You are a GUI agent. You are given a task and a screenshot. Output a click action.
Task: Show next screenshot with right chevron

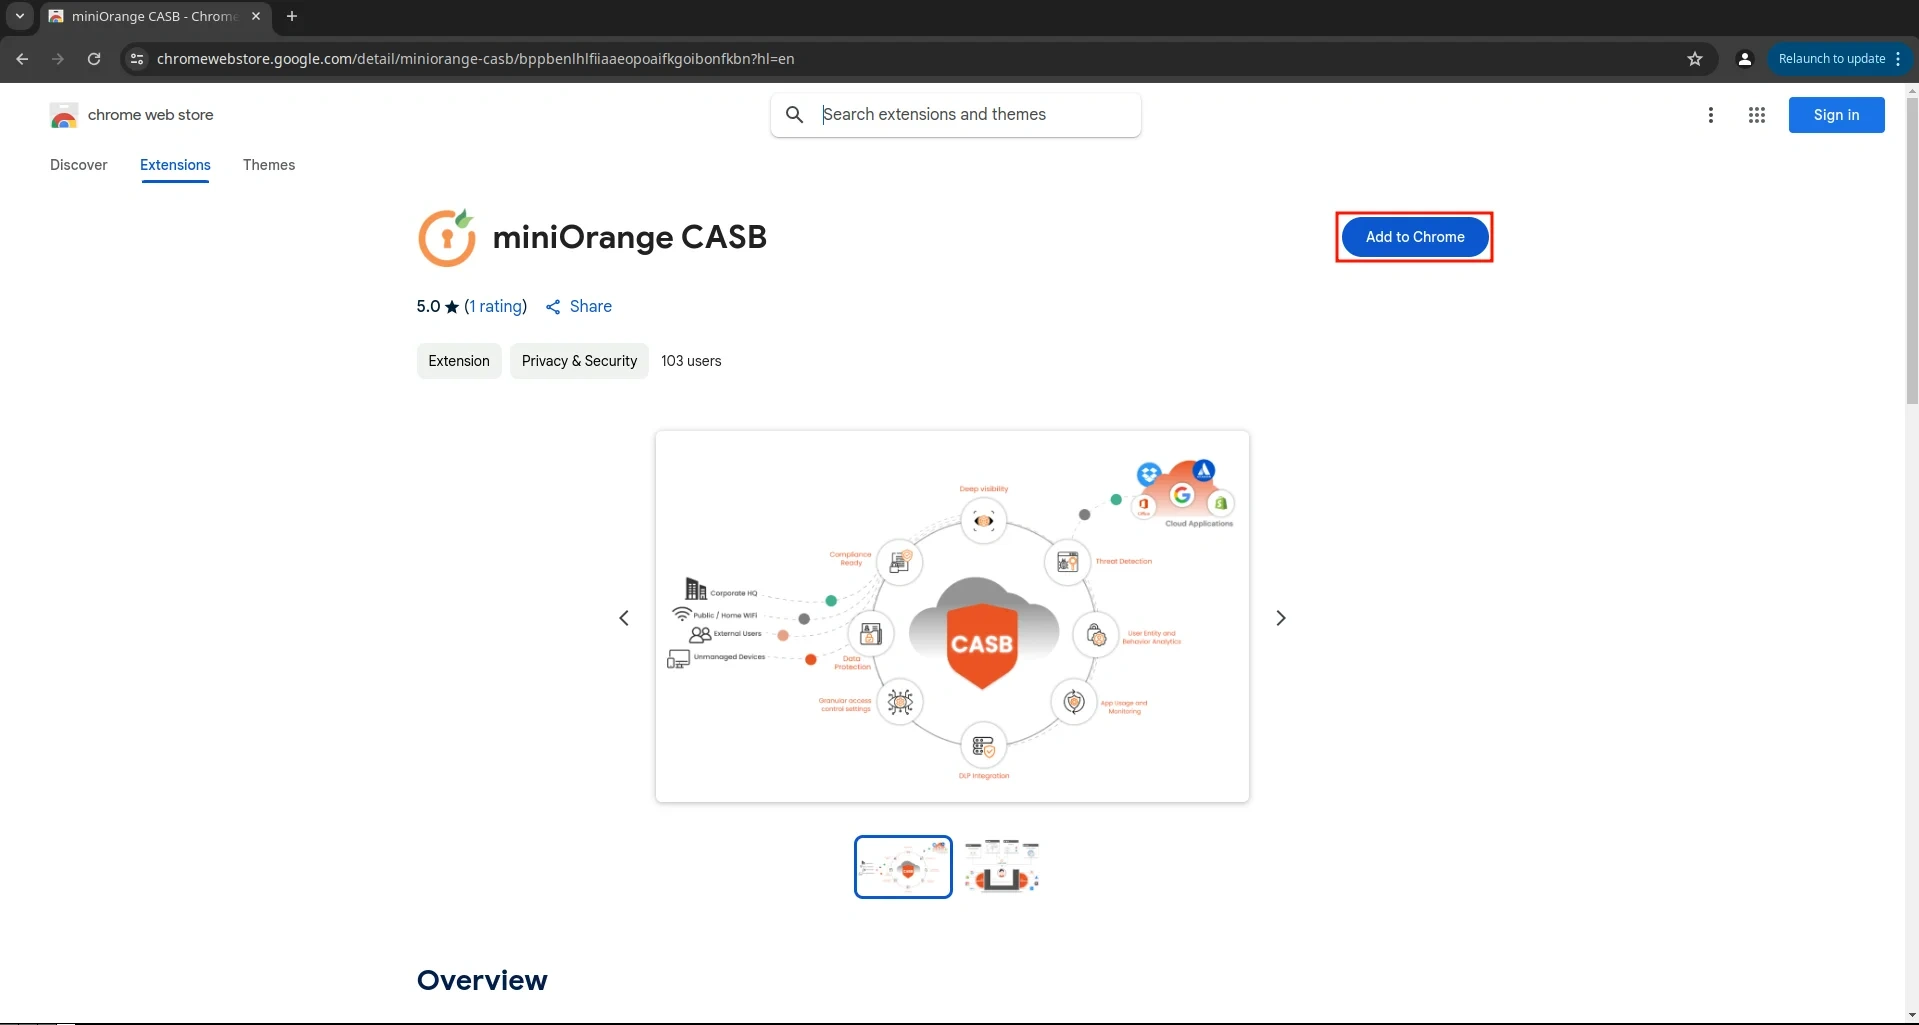tap(1280, 618)
